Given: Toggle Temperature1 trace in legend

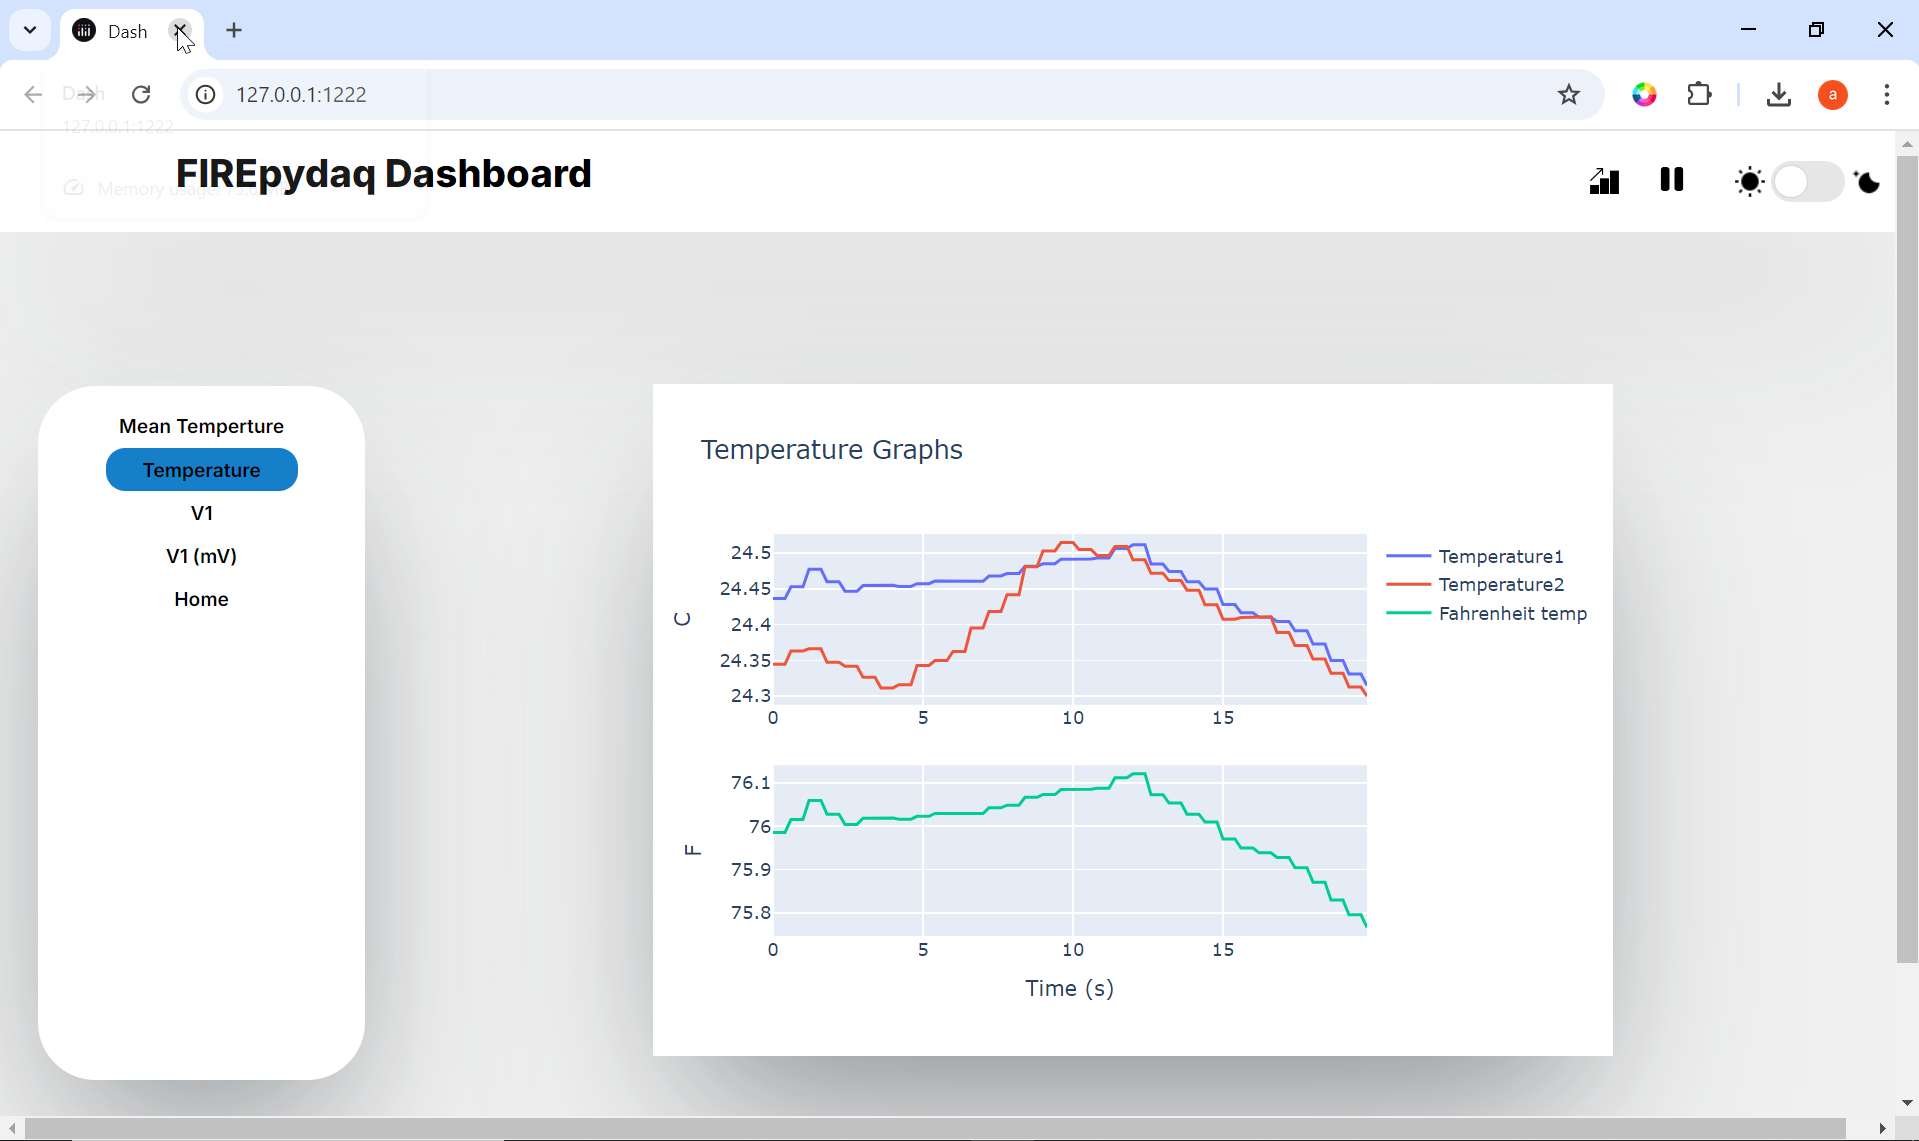Looking at the screenshot, I should coord(1475,556).
